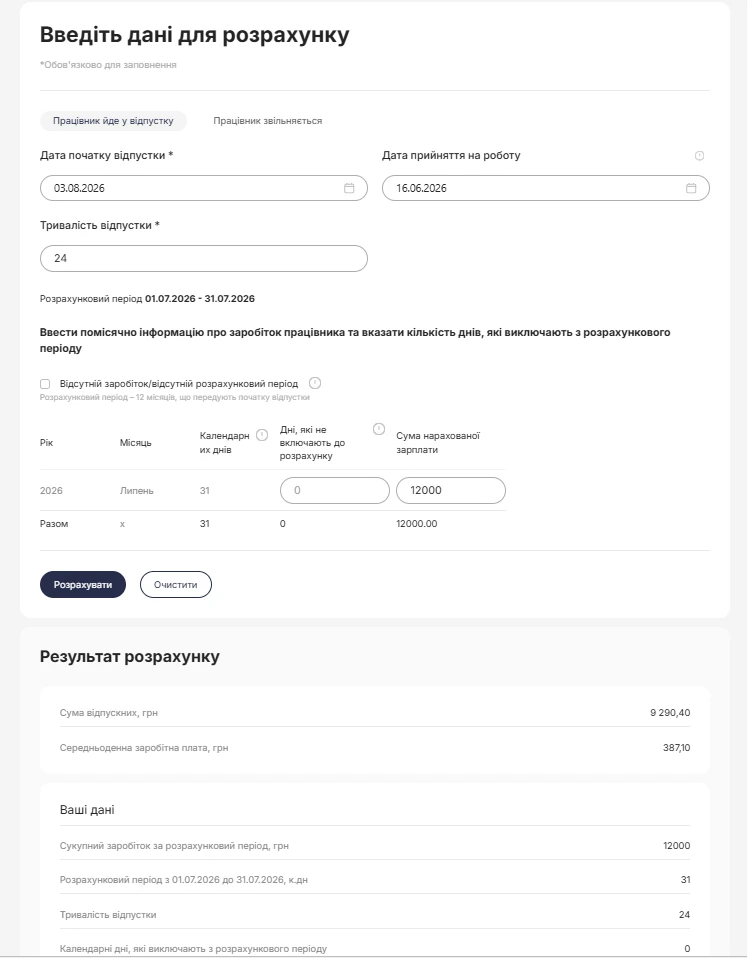
Task: Click excluded days input for July 2026
Action: click(335, 491)
